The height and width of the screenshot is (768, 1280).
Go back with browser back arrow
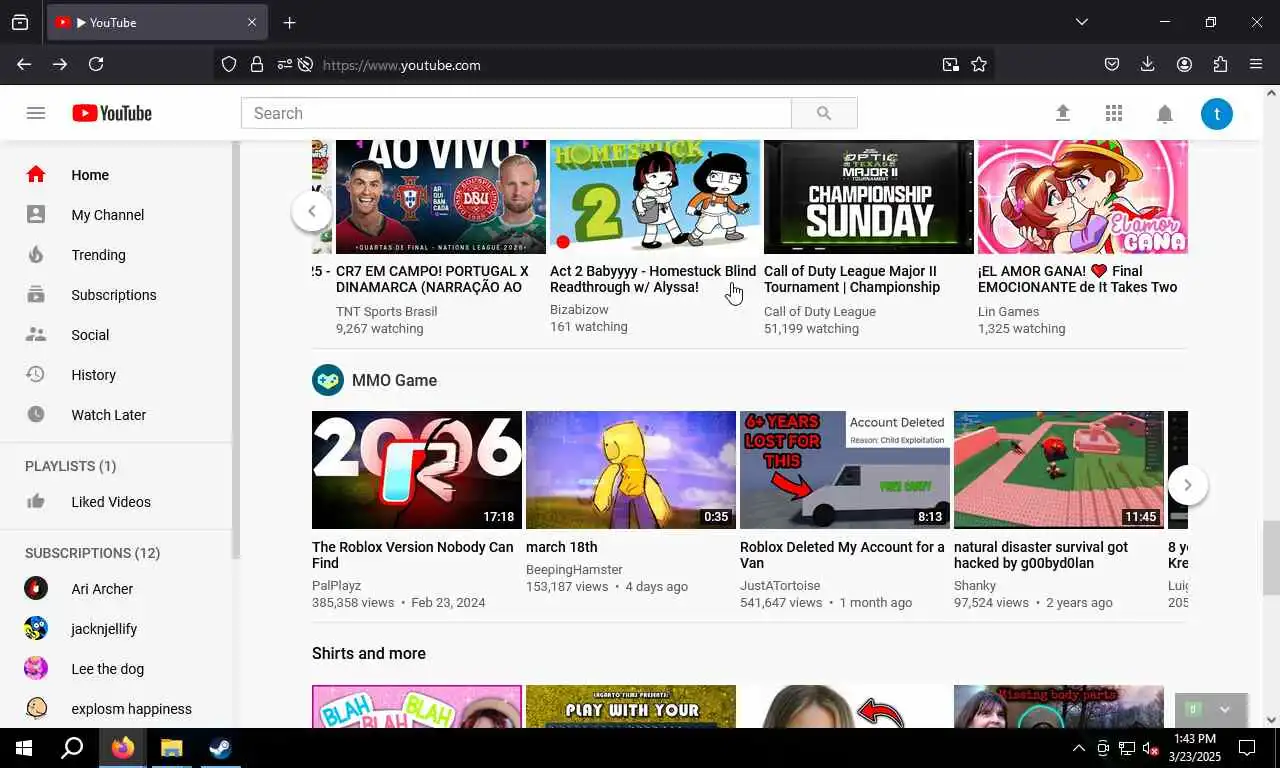[x=24, y=64]
